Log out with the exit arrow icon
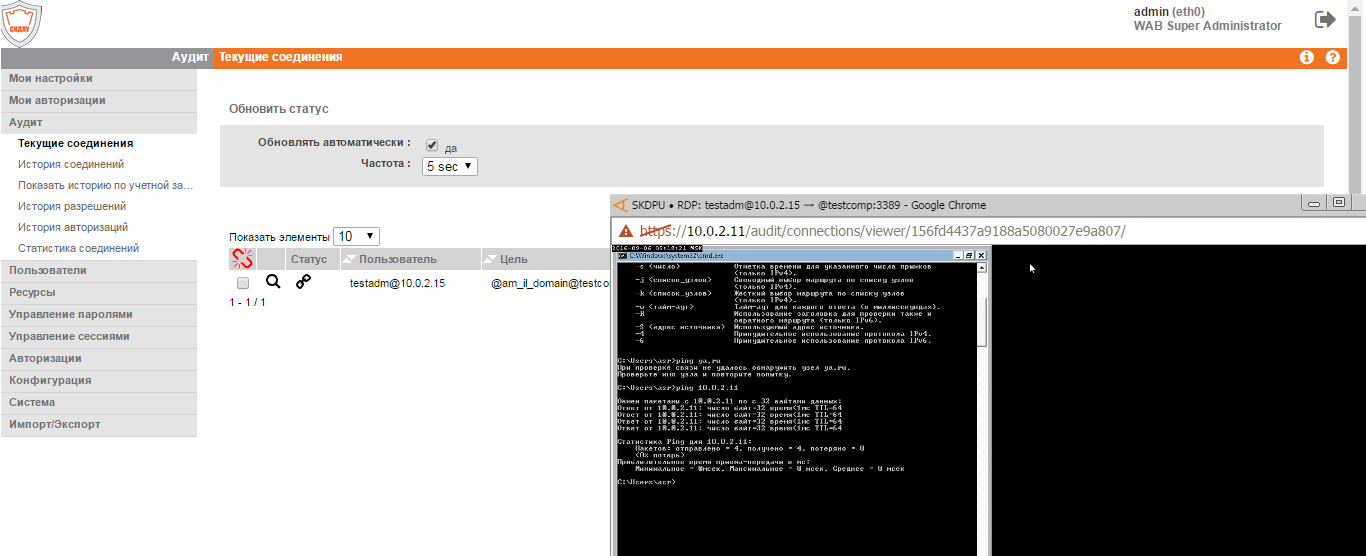Image resolution: width=1366 pixels, height=556 pixels. pos(1325,19)
